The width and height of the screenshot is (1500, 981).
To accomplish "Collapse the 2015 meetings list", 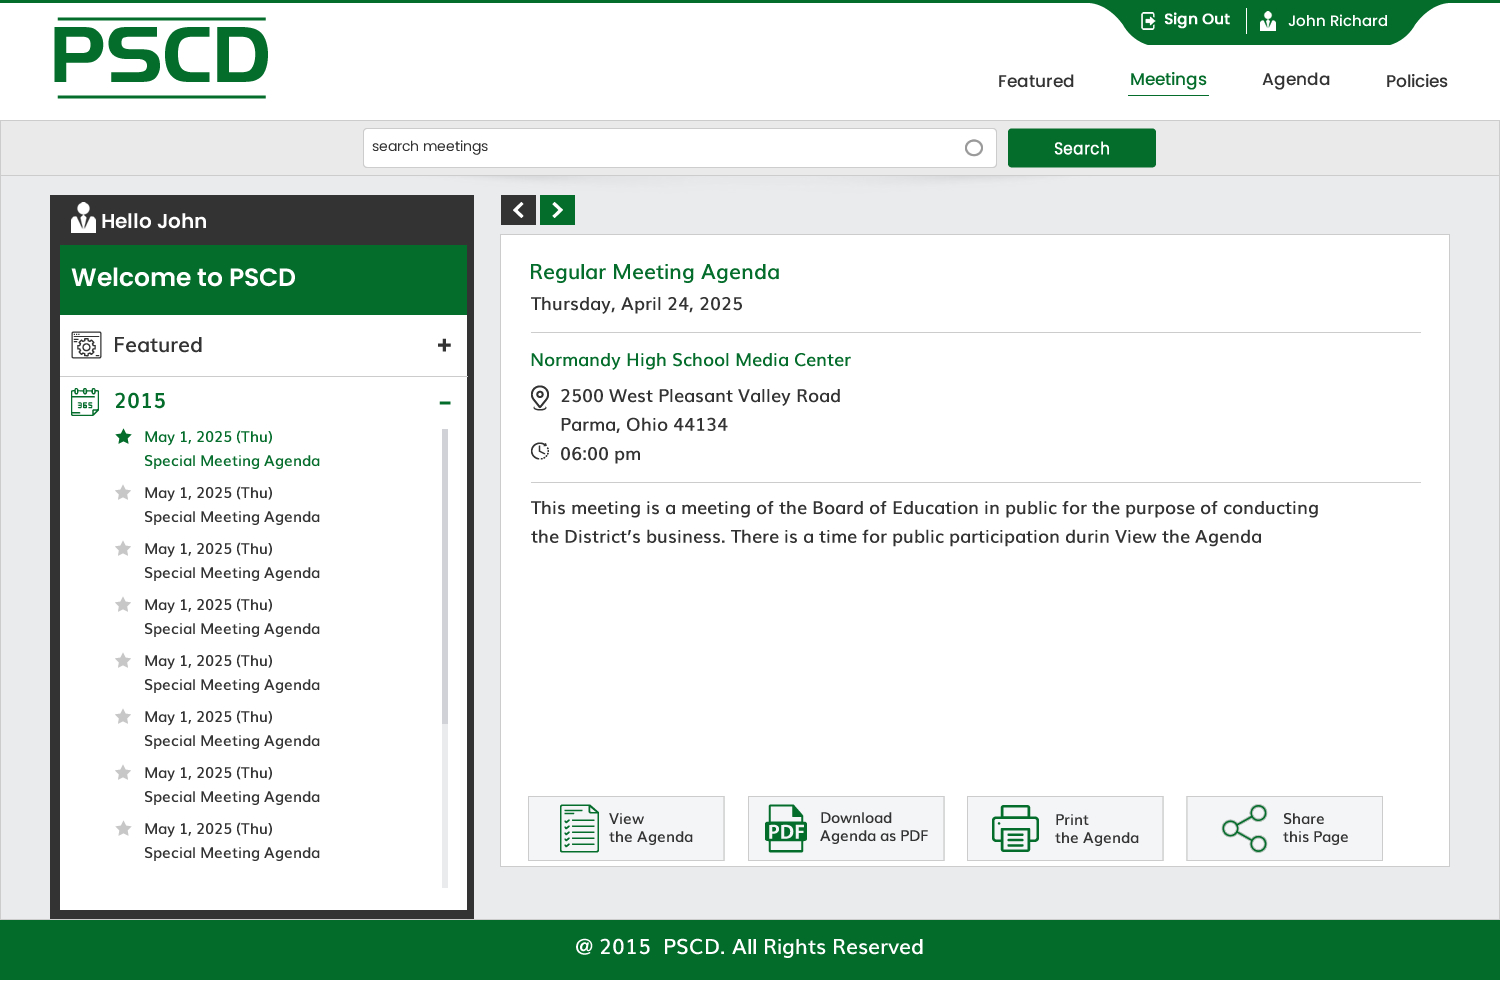I will 445,402.
